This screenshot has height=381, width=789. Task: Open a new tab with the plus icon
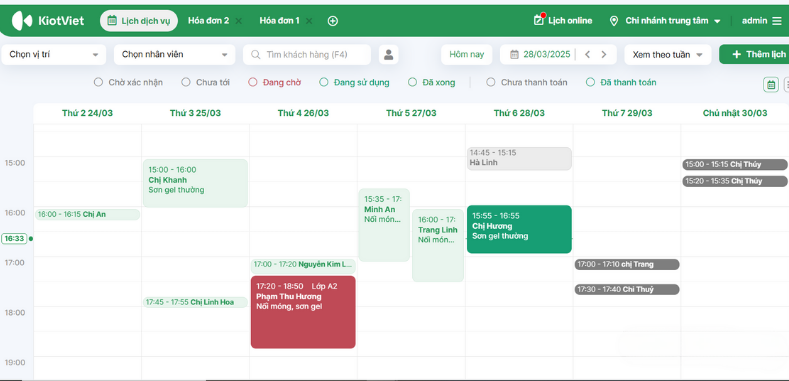coord(333,21)
